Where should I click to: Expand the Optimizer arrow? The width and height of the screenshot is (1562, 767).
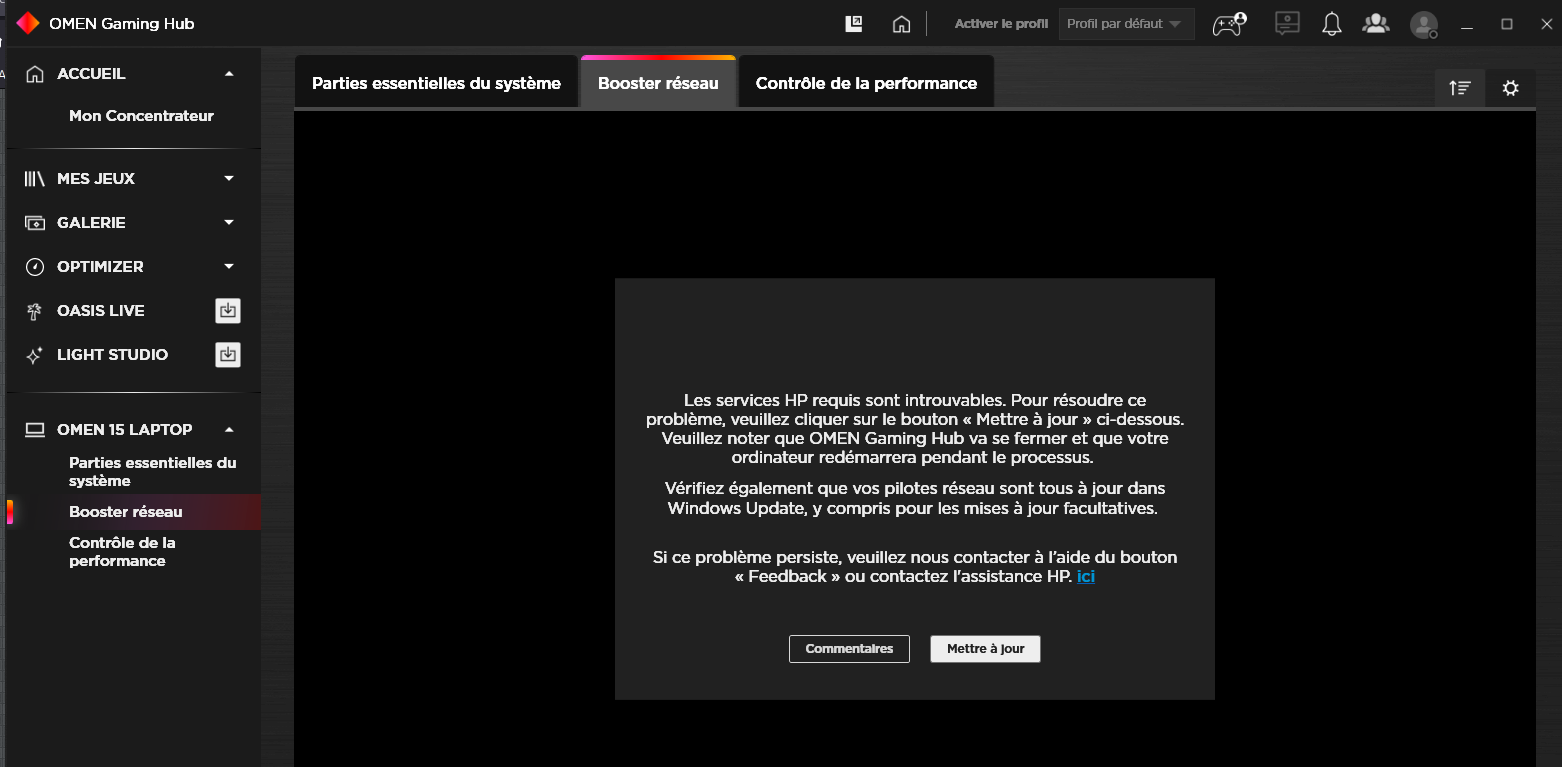(229, 266)
